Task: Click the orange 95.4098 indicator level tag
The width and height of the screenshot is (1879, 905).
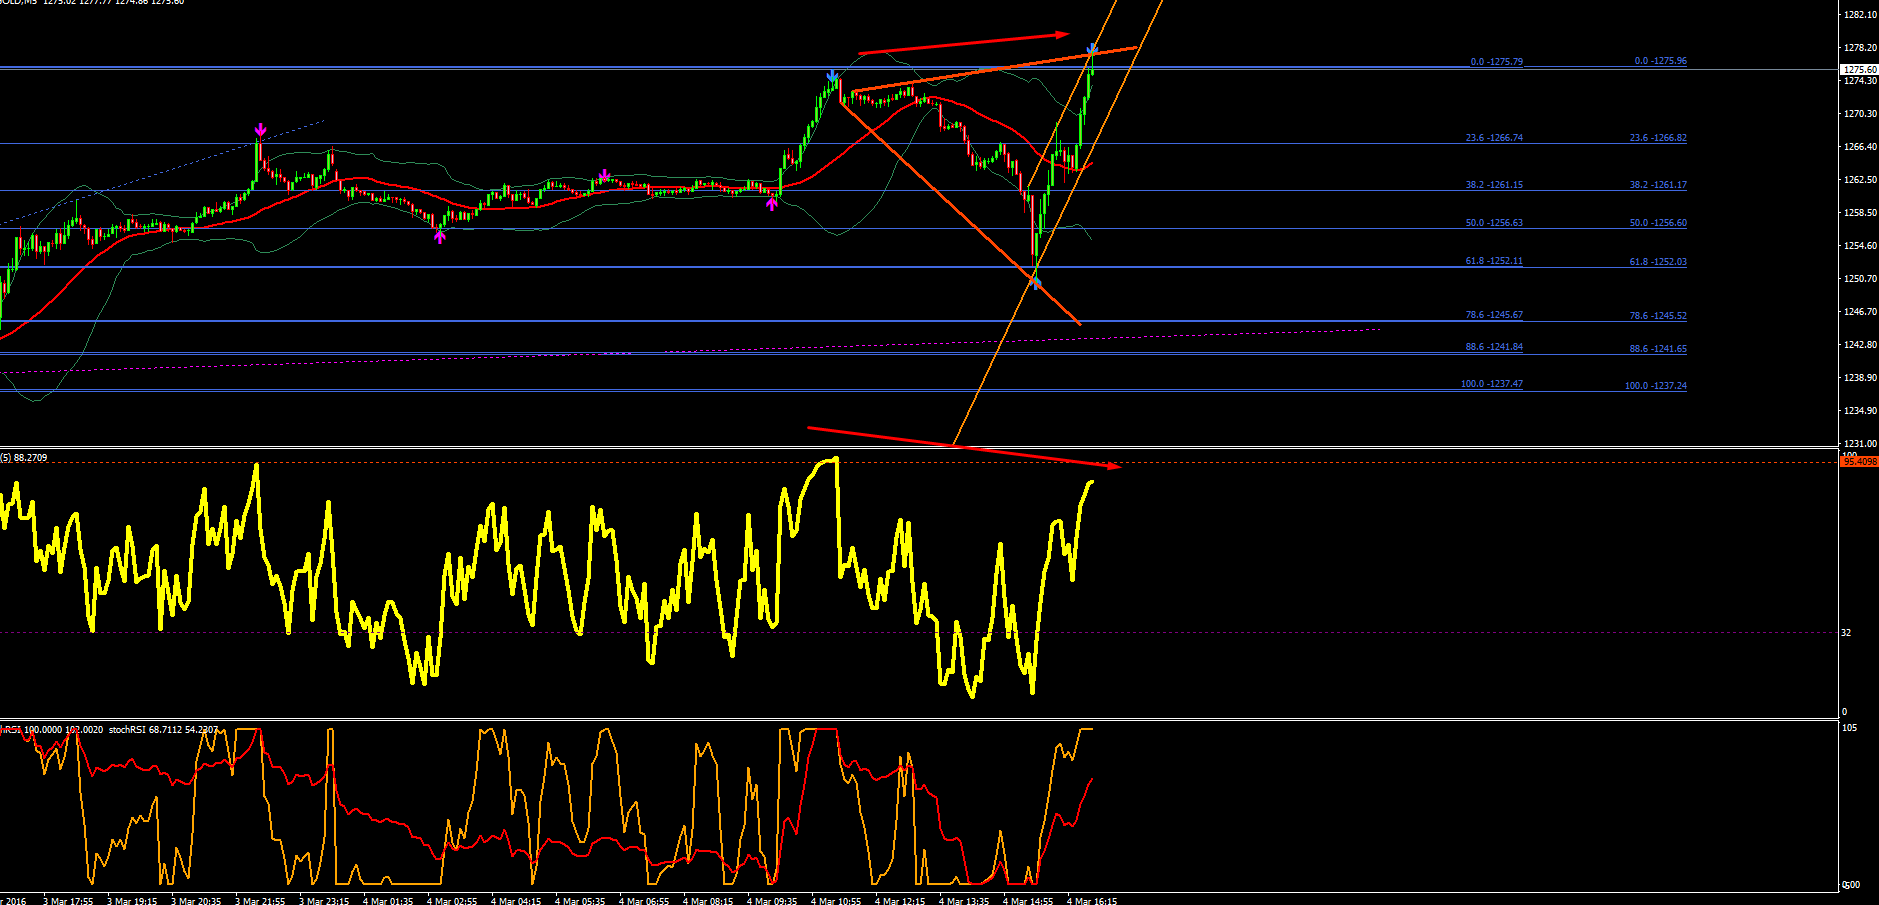Action: pos(1859,462)
